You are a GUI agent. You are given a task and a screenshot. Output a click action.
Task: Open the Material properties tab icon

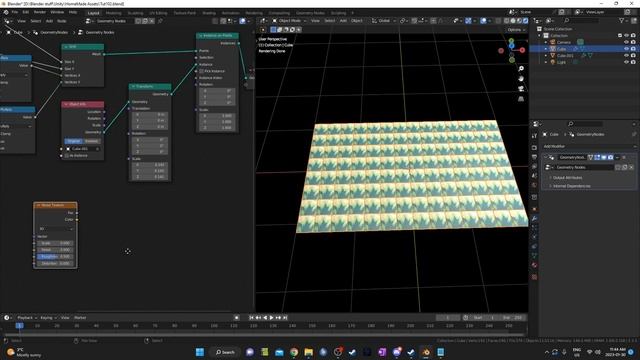click(x=534, y=265)
